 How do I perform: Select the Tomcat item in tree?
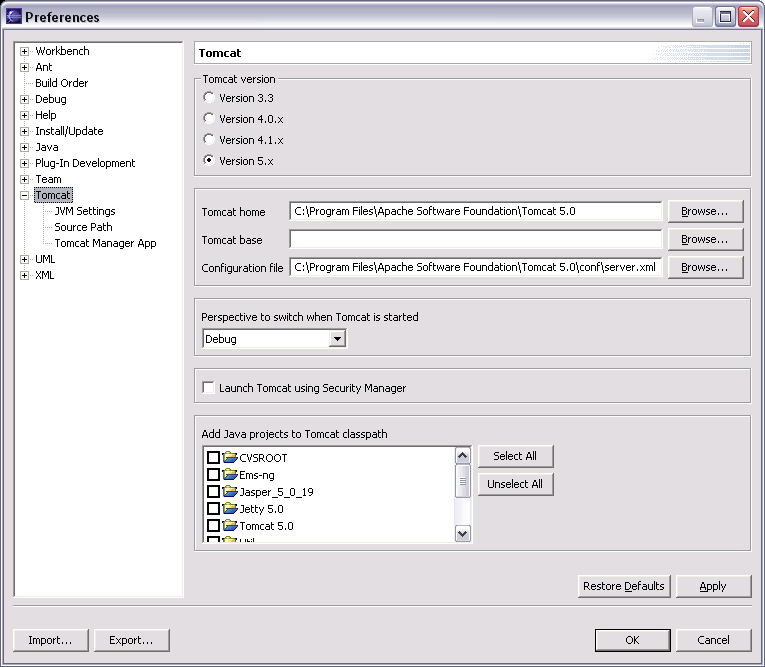click(53, 195)
